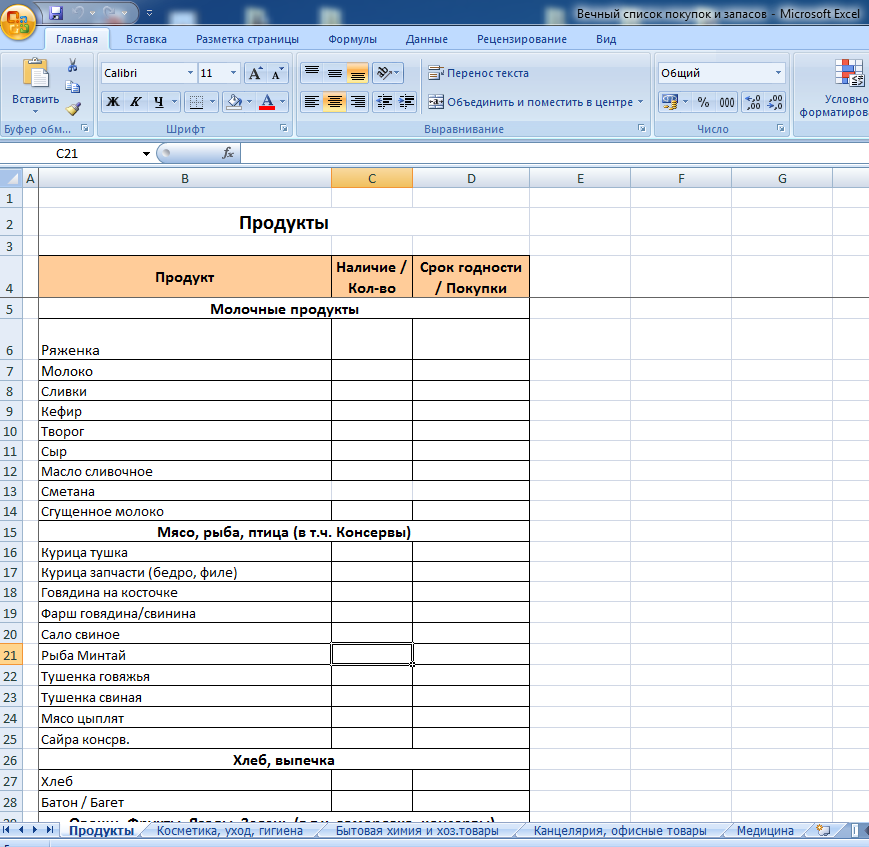Align cell text to the right
Image resolution: width=869 pixels, height=847 pixels.
pyautogui.click(x=357, y=102)
